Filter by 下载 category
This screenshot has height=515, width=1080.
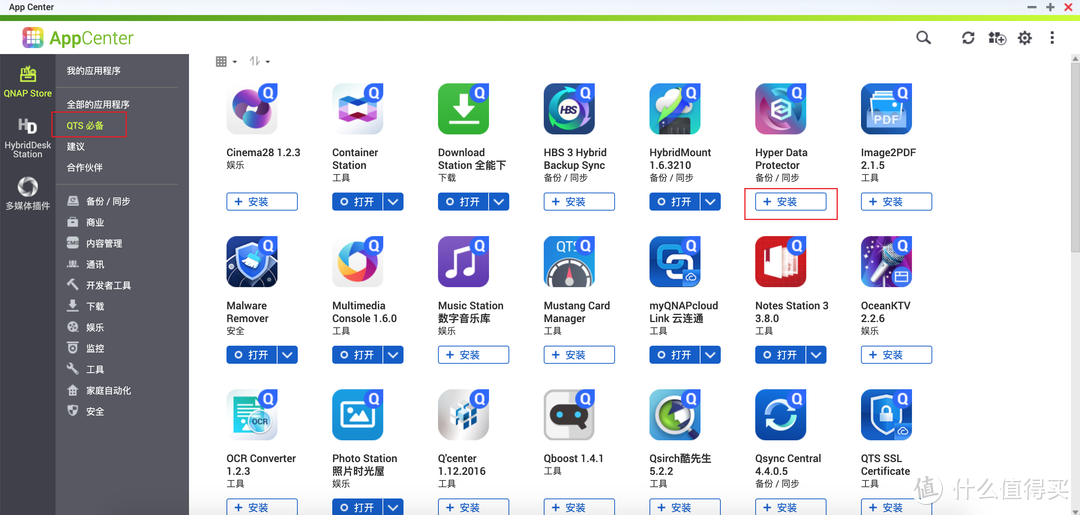(x=86, y=306)
